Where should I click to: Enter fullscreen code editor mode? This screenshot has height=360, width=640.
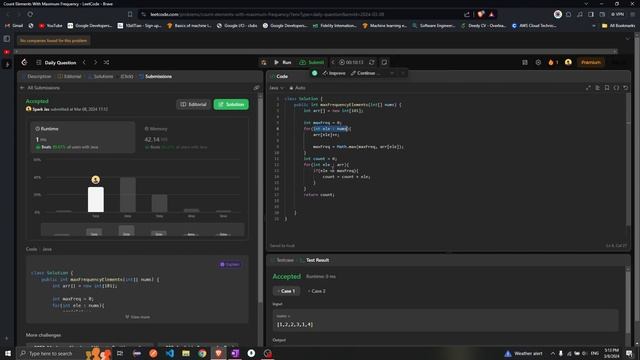coord(588,88)
